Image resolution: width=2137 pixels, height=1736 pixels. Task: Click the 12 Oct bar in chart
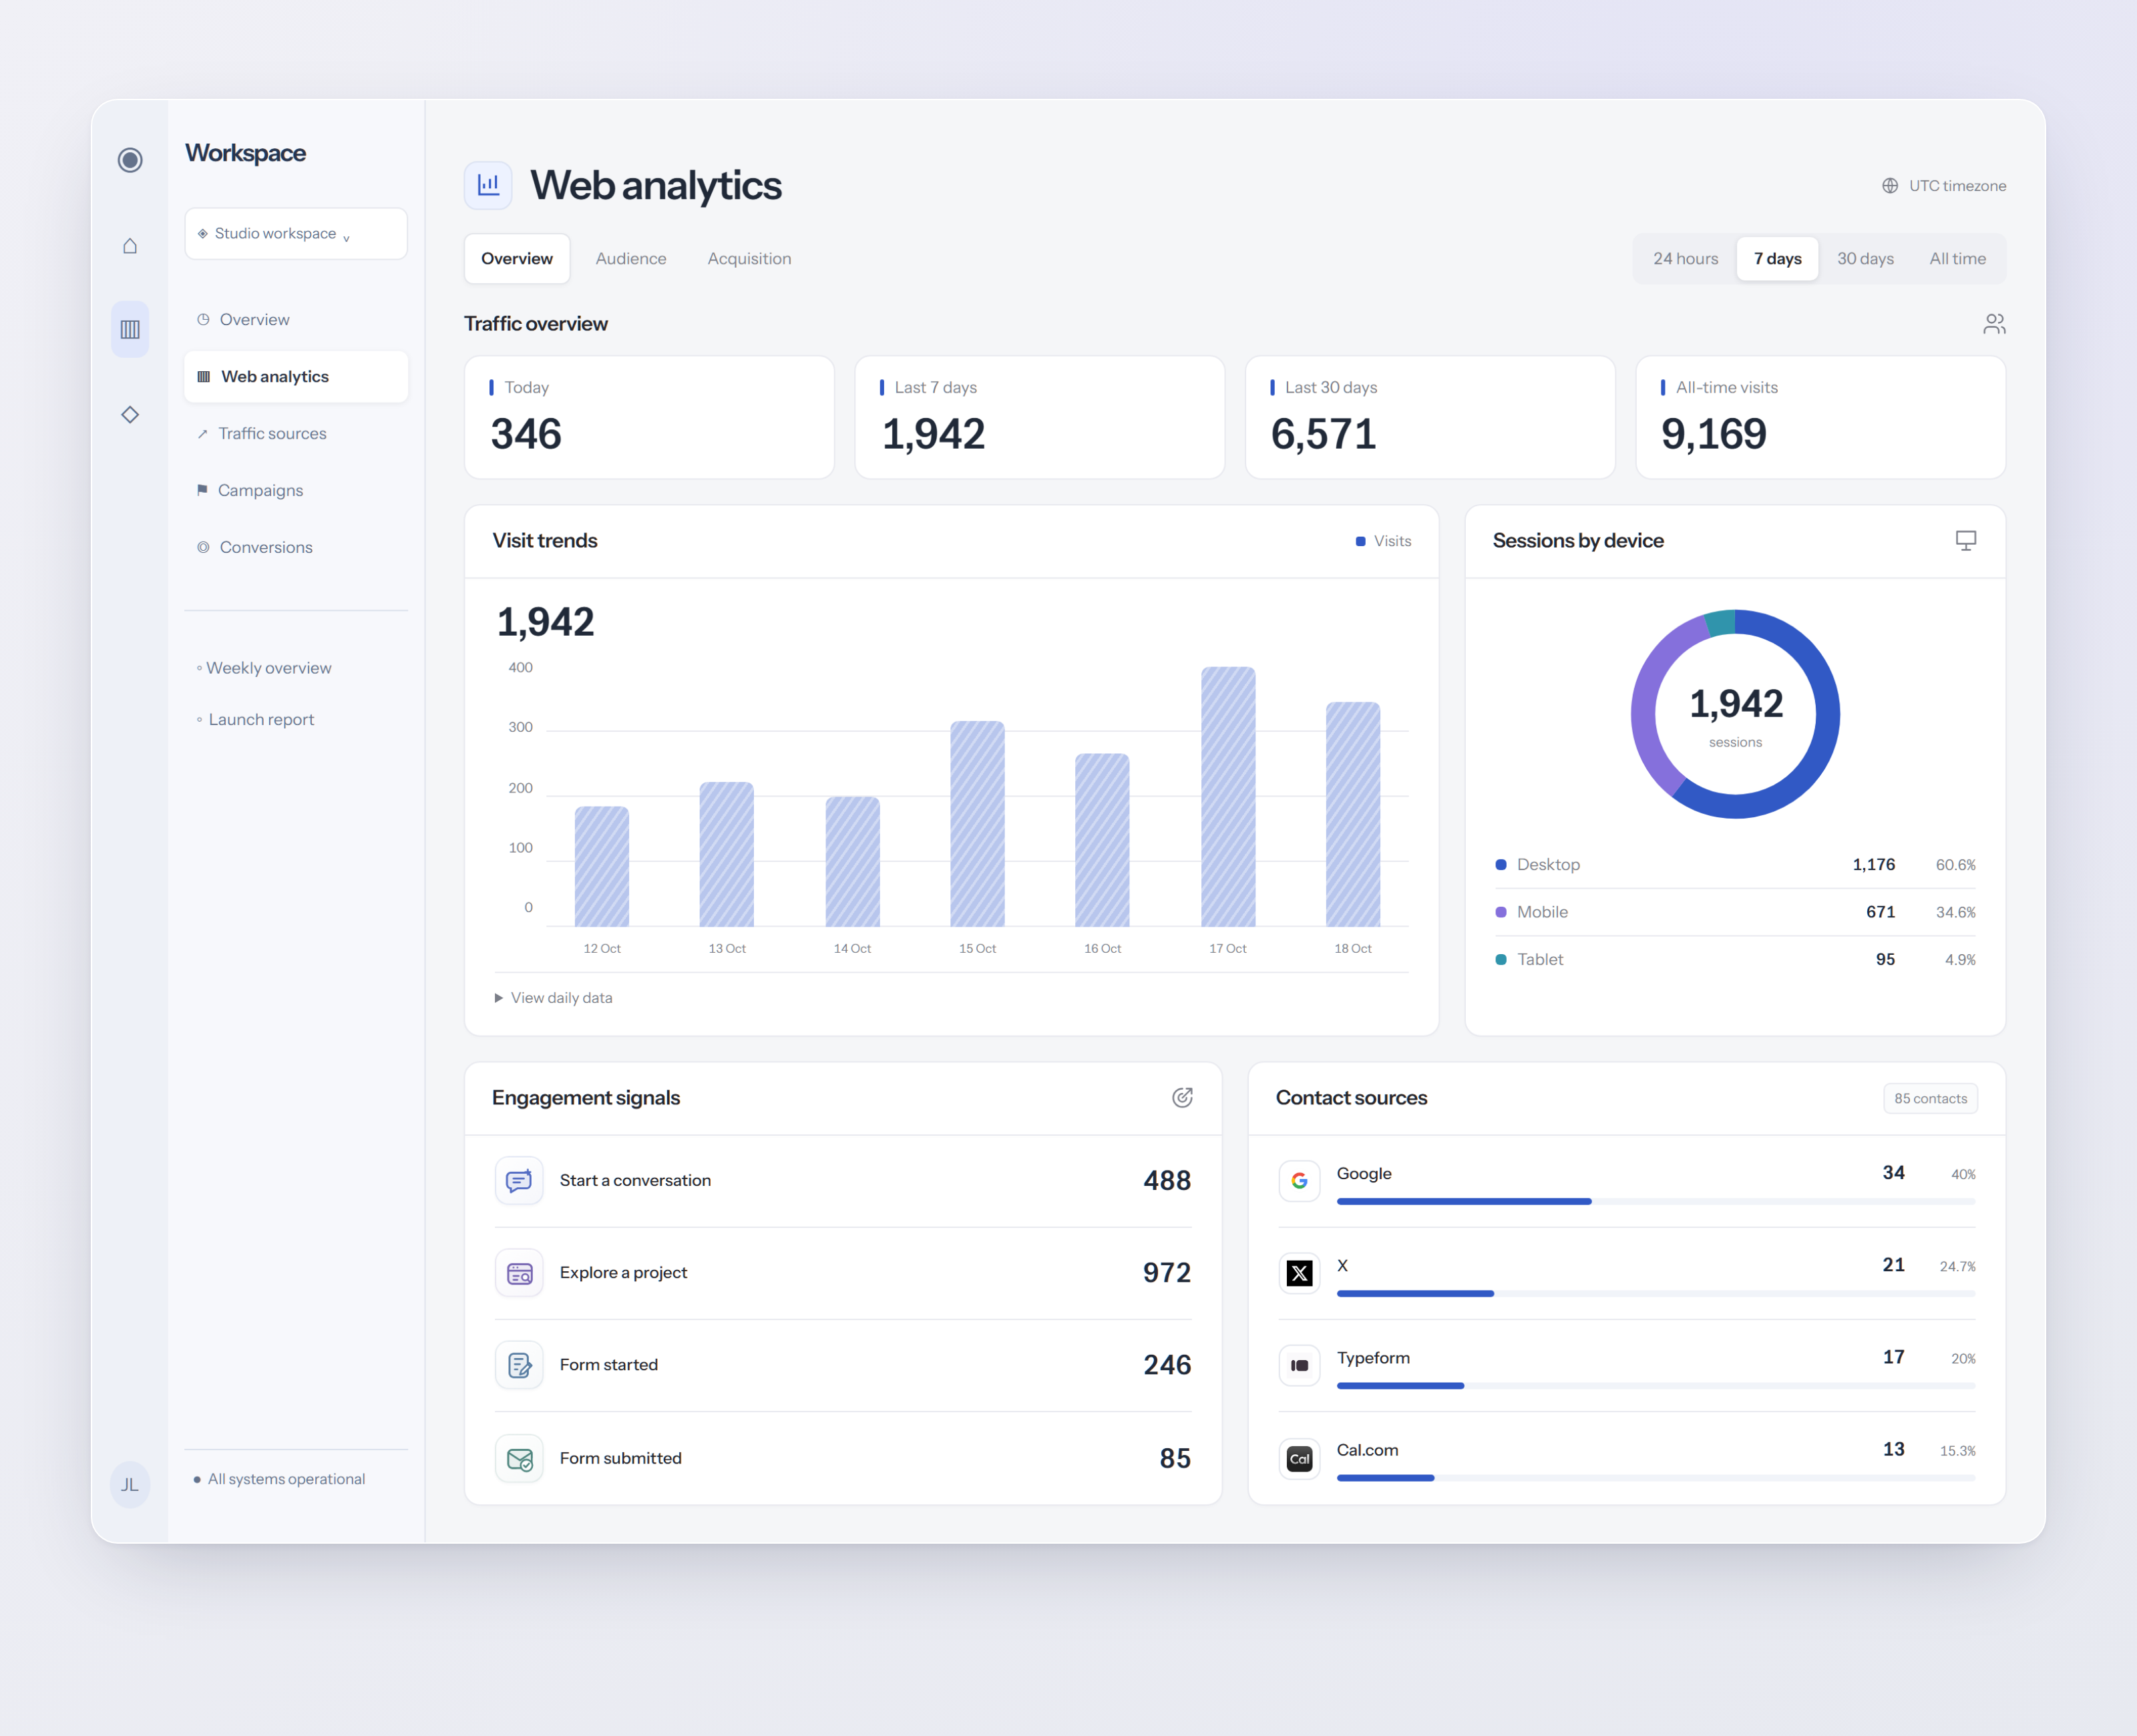click(602, 867)
